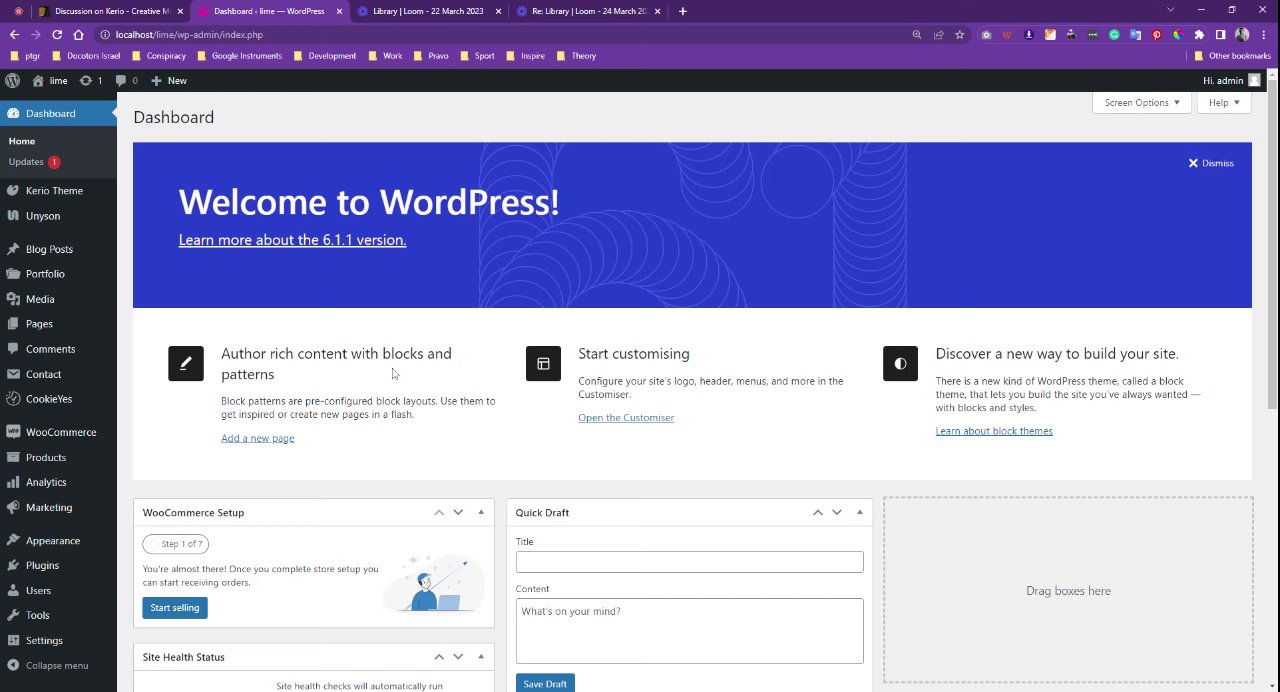Move Quick Draft widget down
This screenshot has width=1280, height=692.
837,512
